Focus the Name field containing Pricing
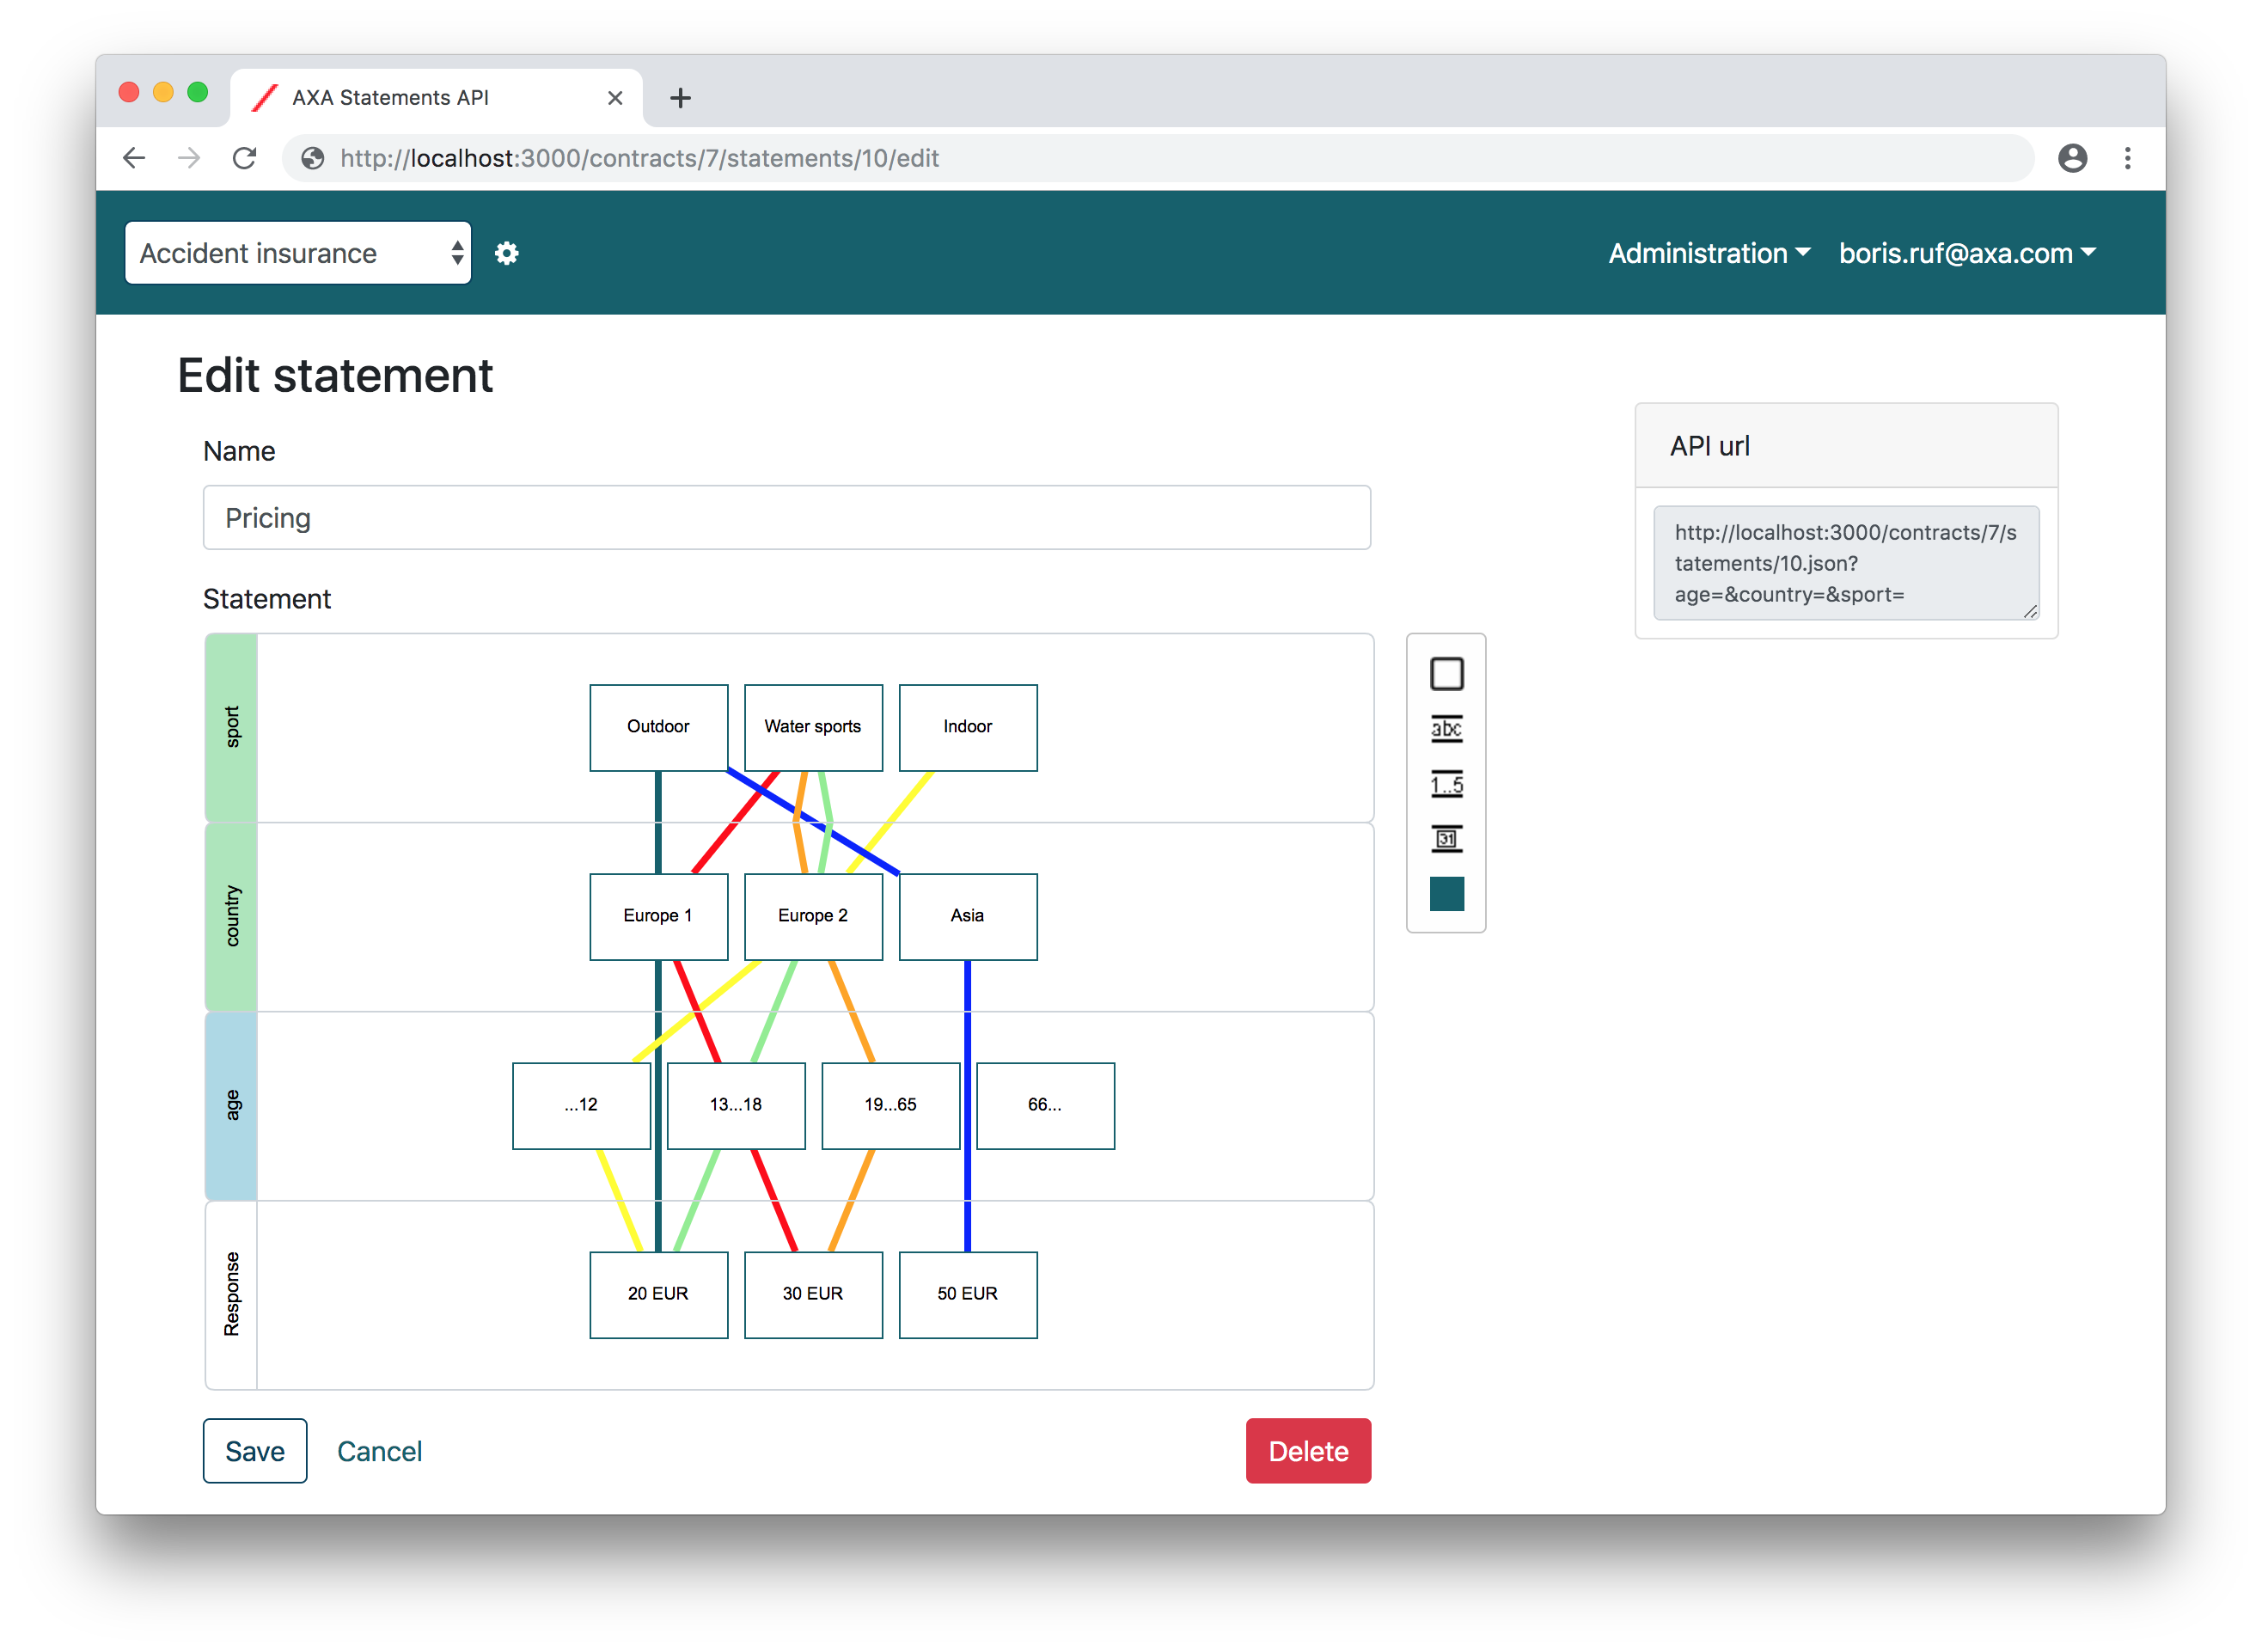Image resolution: width=2262 pixels, height=1652 pixels. (x=786, y=518)
